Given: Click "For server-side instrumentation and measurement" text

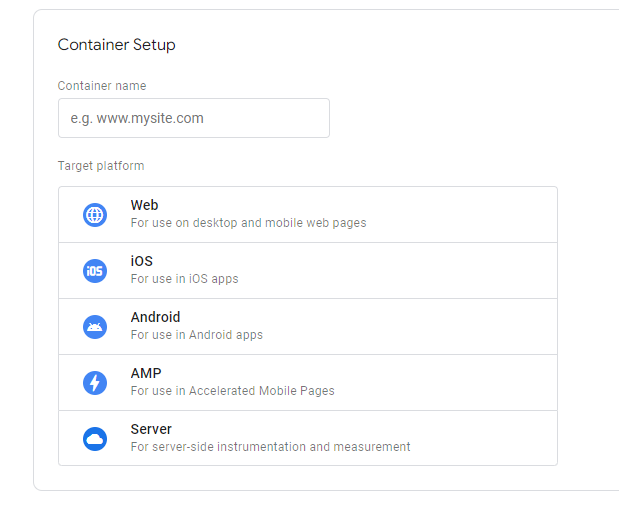Looking at the screenshot, I should 271,447.
